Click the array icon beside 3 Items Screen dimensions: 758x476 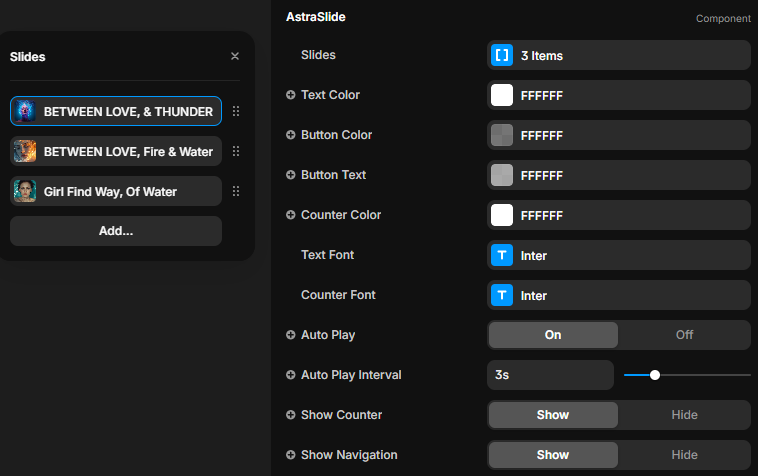[502, 55]
